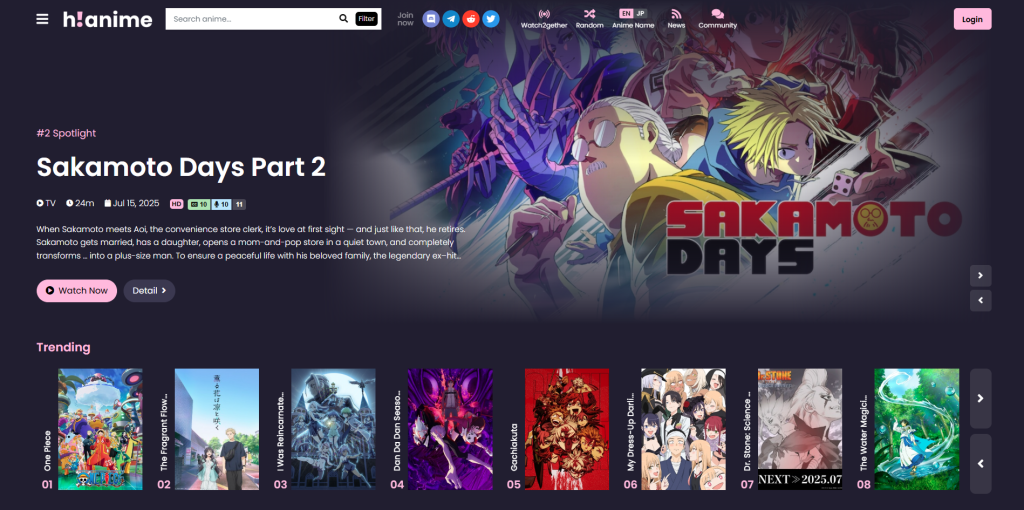Open the Telegram channel icon

click(x=451, y=19)
